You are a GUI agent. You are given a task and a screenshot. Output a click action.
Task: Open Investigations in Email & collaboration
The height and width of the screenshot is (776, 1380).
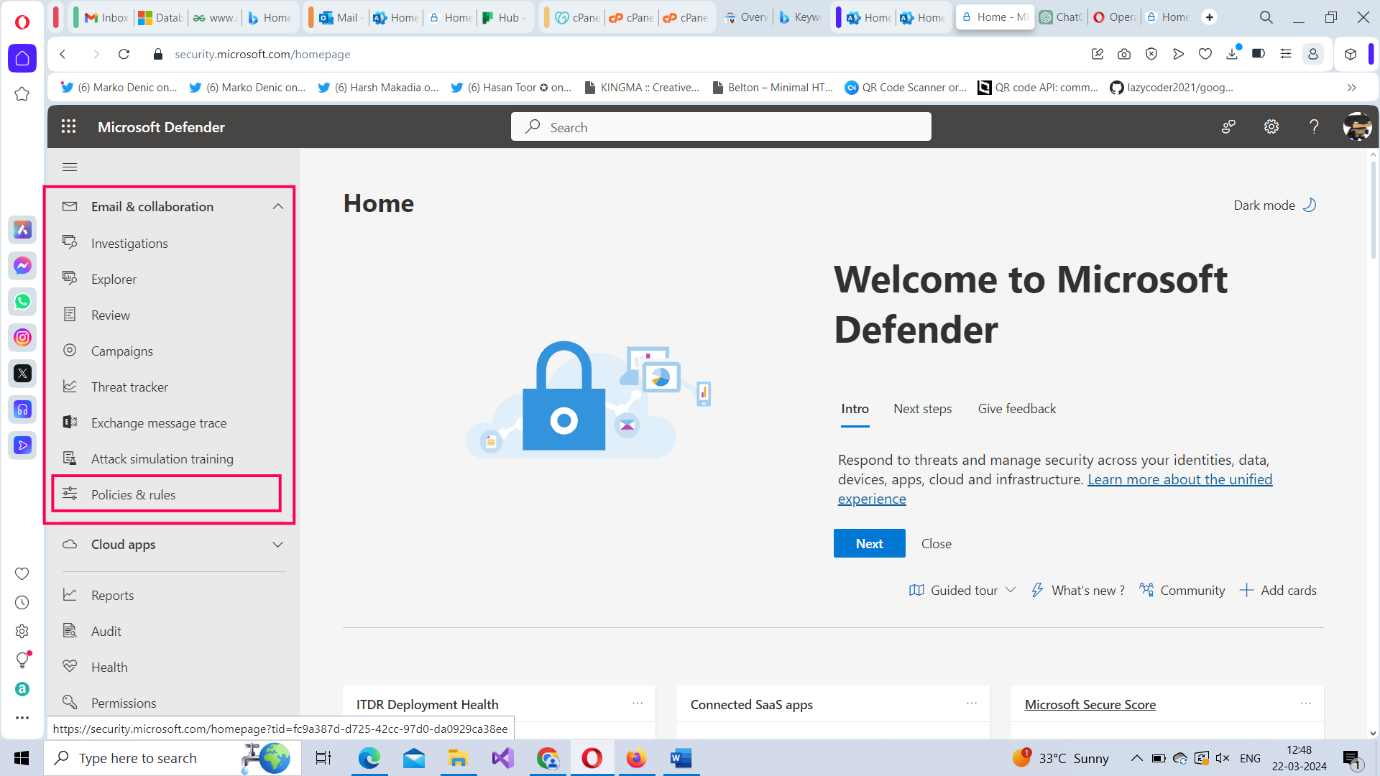[129, 243]
